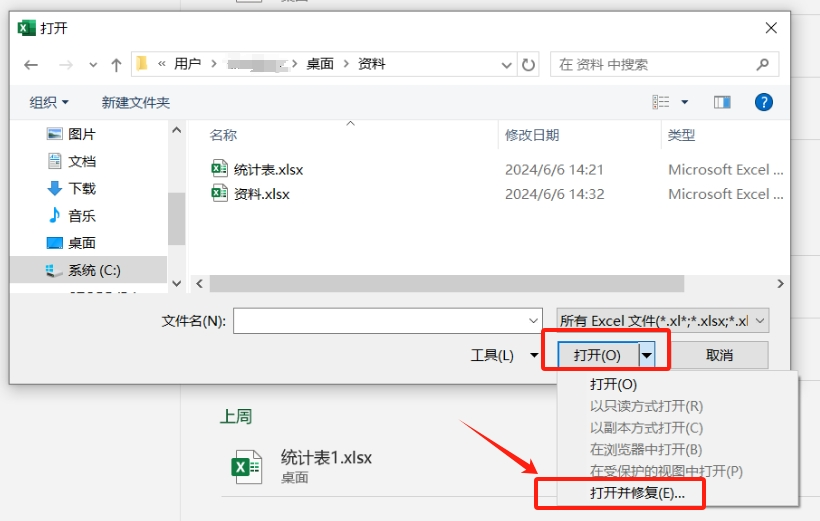820x521 pixels.
Task: Click the 音乐 note icon
Action: pyautogui.click(x=54, y=215)
